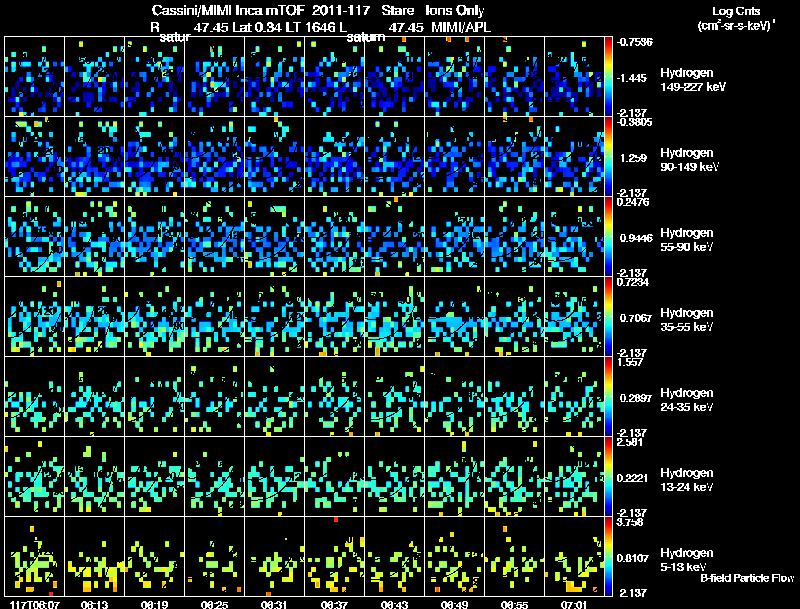This screenshot has height=609, width=800.
Task: Click the Hydrogen 55-90 keV label
Action: point(692,237)
